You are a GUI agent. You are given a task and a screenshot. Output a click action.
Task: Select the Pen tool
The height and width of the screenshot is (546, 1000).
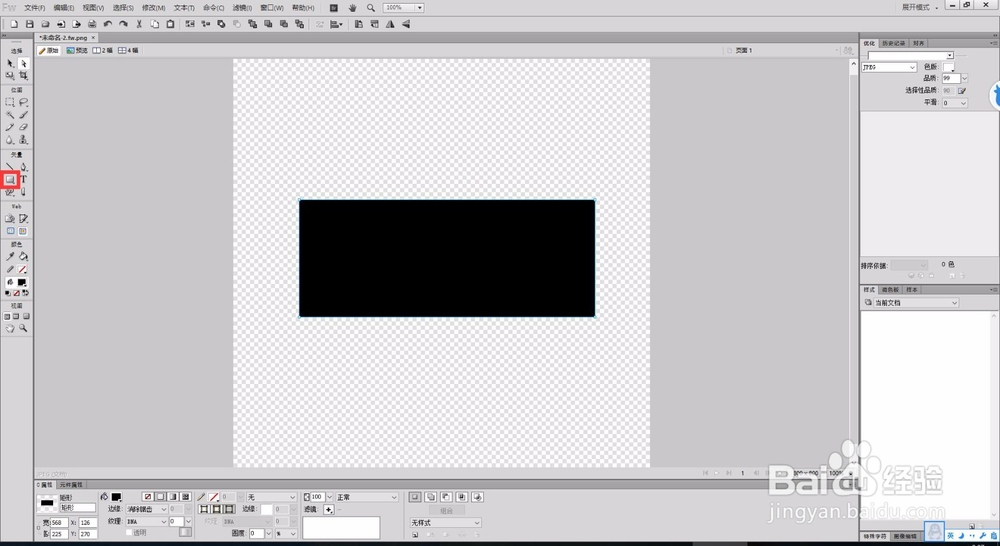click(24, 166)
